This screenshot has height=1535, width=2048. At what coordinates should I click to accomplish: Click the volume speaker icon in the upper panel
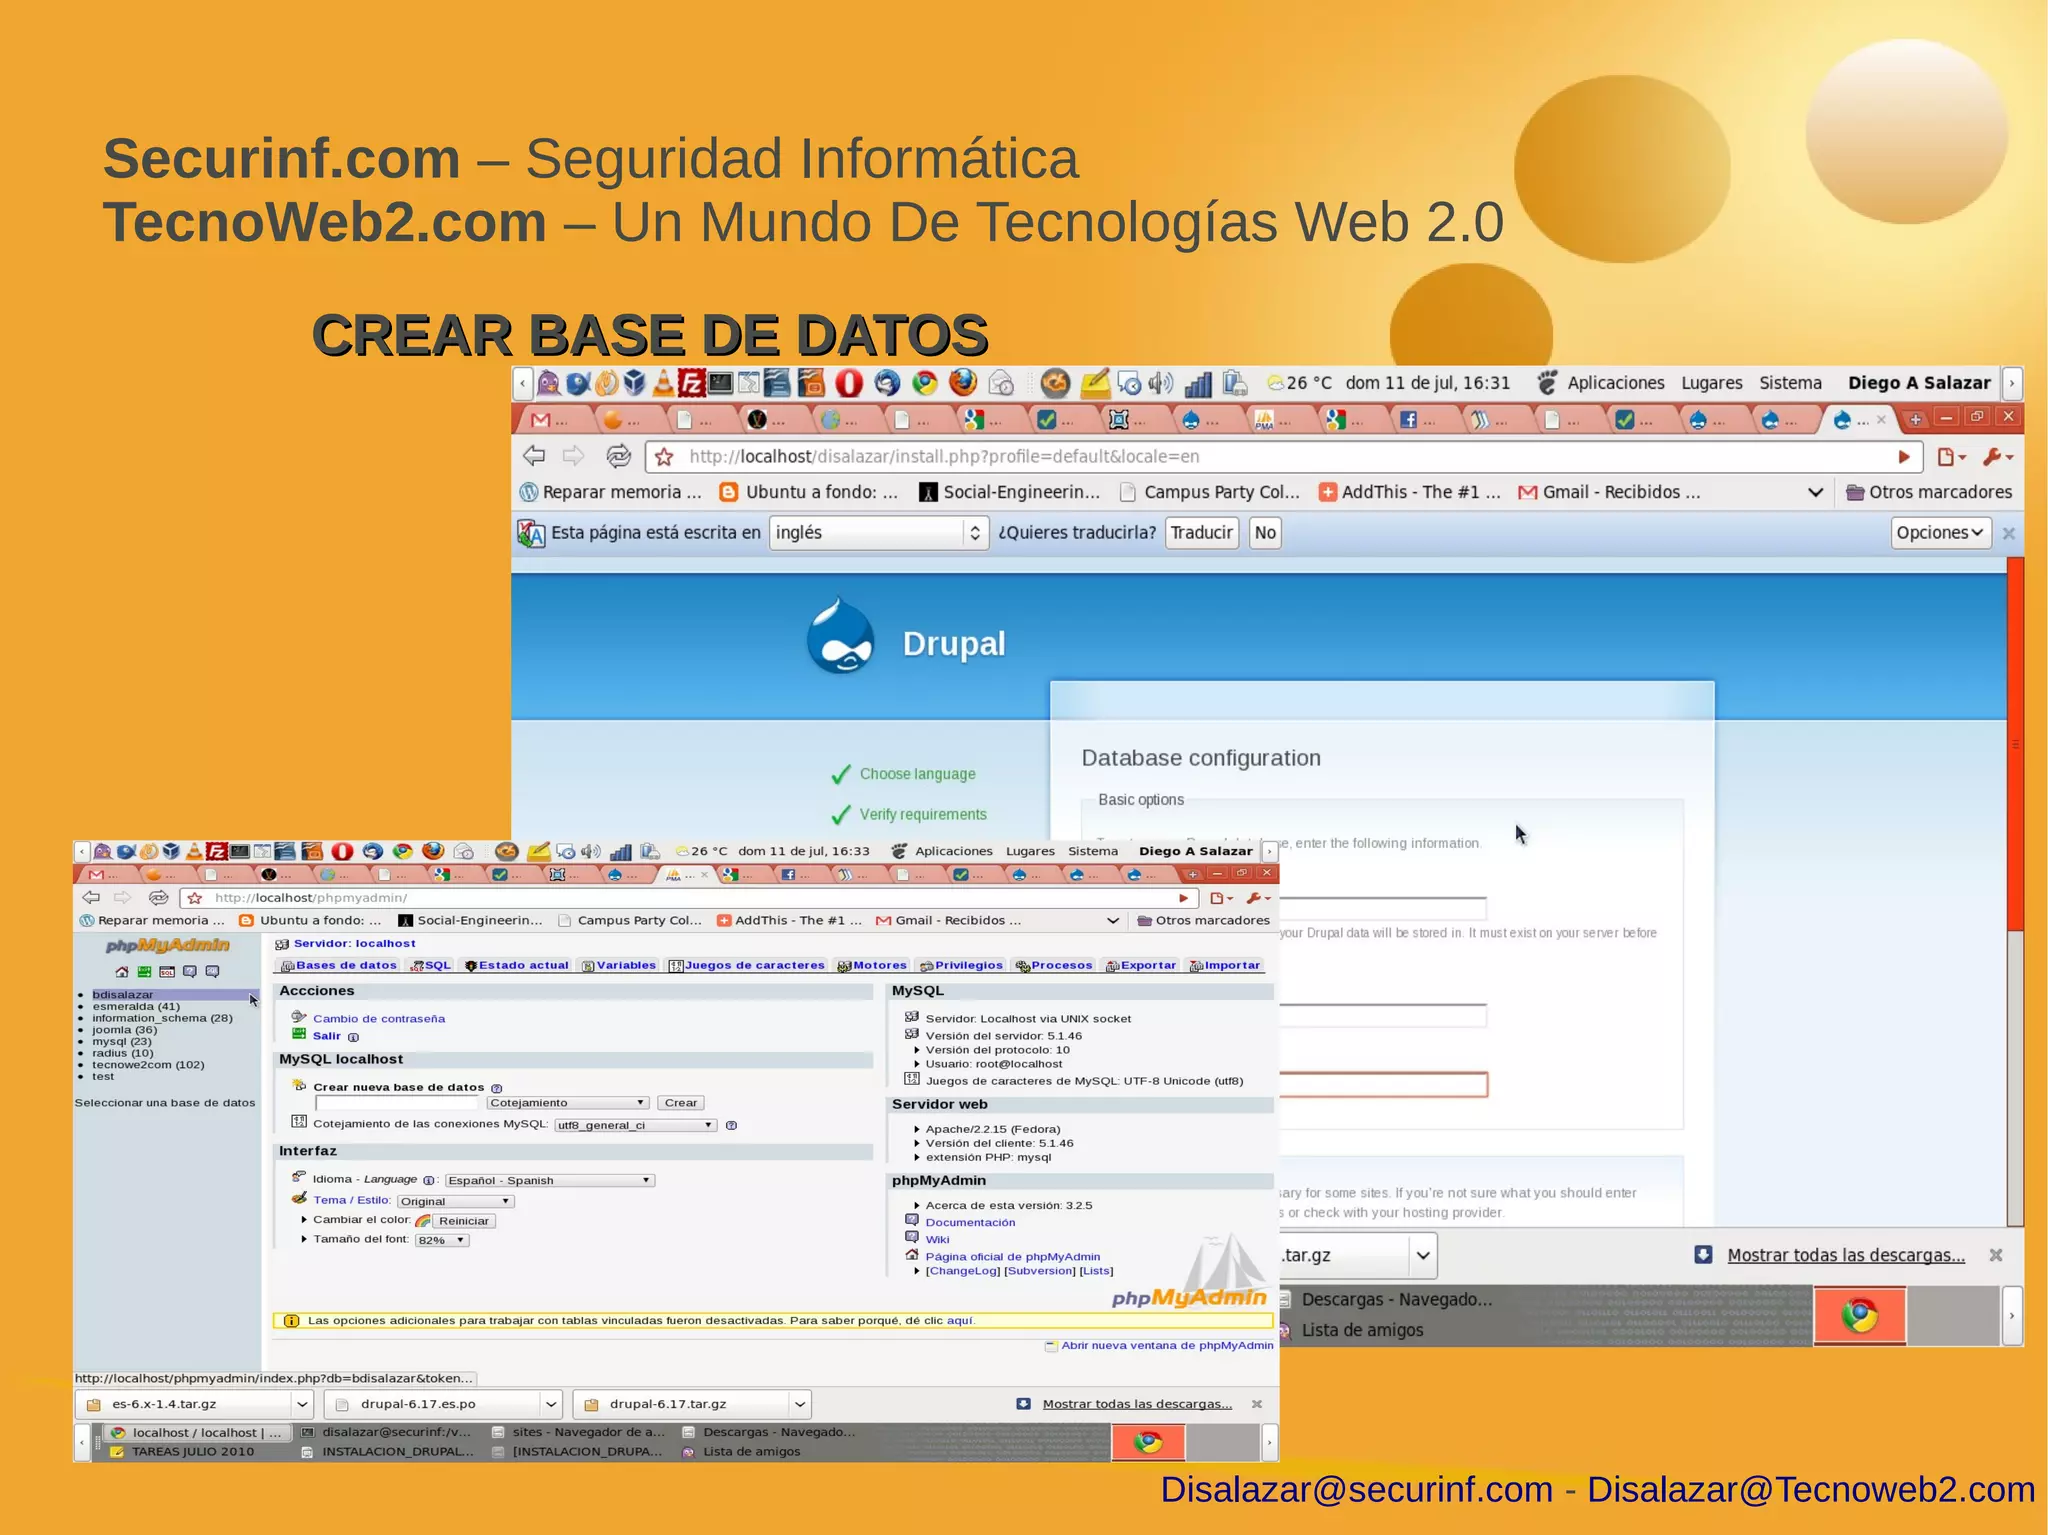click(x=1161, y=383)
